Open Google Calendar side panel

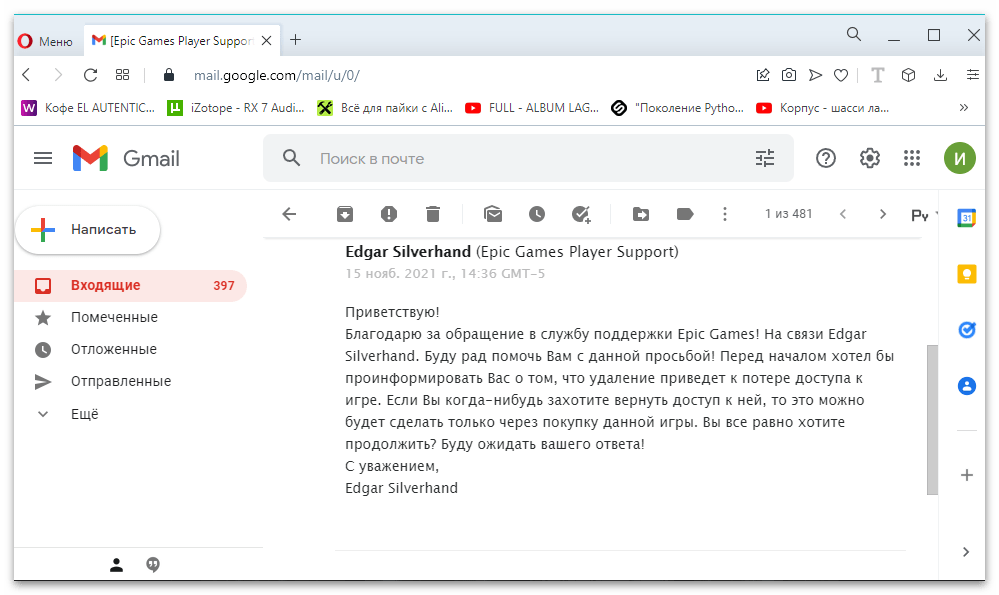(x=967, y=218)
